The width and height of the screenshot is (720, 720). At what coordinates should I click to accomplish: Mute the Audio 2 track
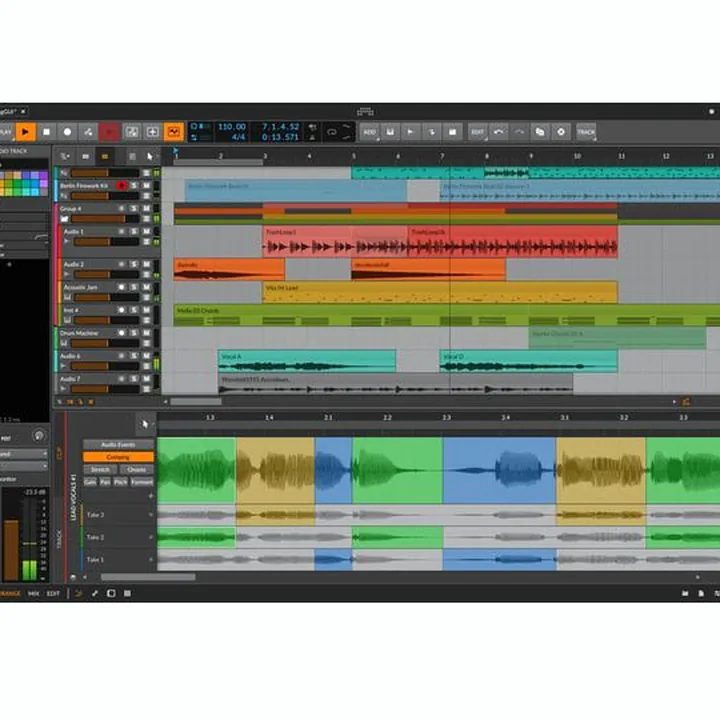[x=146, y=264]
